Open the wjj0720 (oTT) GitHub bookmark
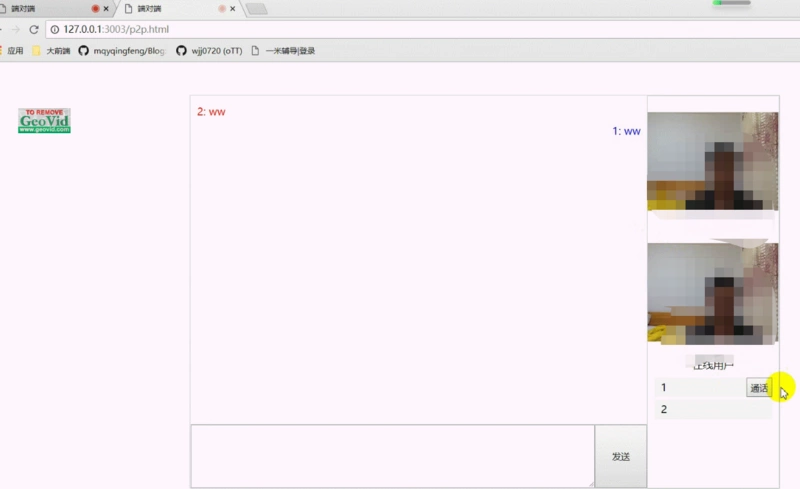 (x=209, y=51)
